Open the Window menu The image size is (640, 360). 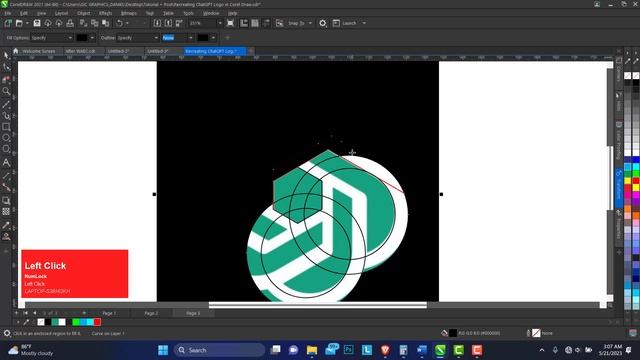point(211,13)
